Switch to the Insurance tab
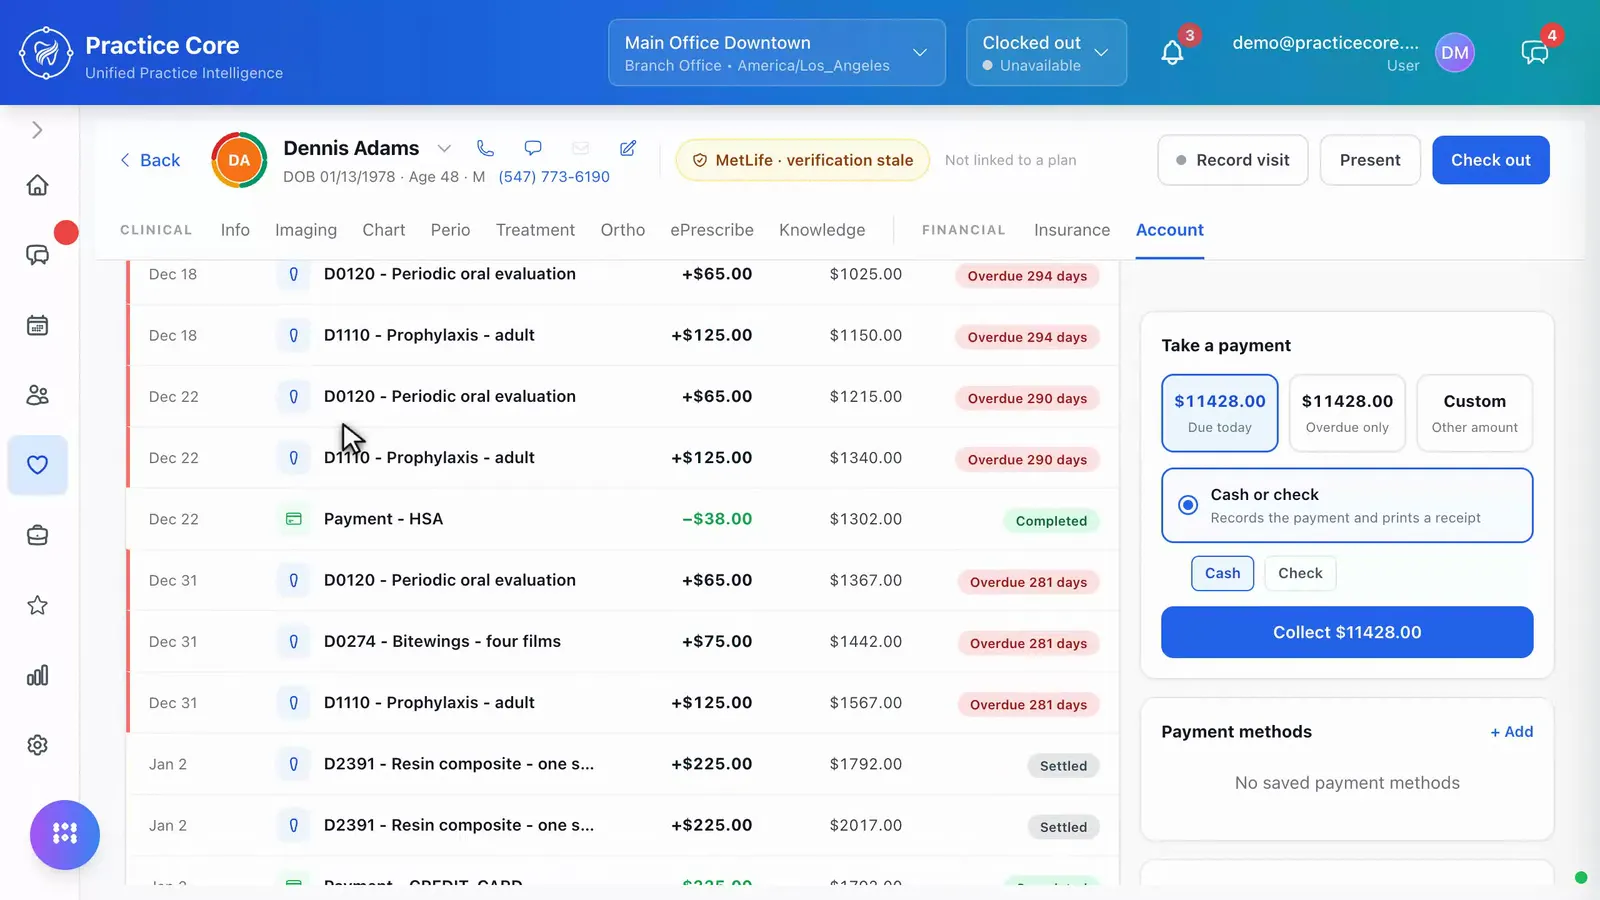This screenshot has height=900, width=1600. (x=1071, y=230)
